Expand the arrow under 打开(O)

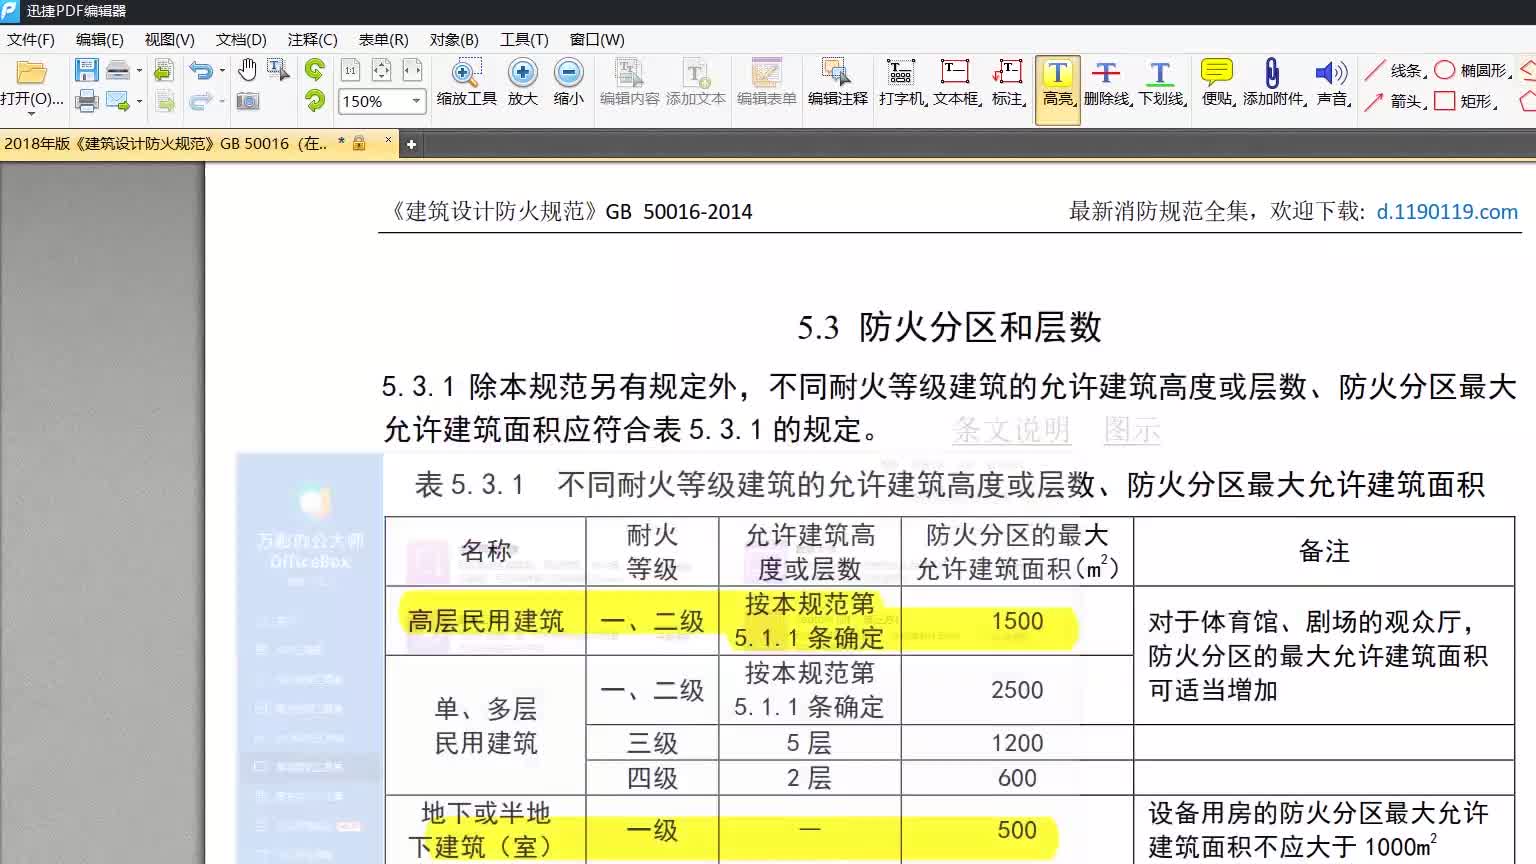[31, 113]
